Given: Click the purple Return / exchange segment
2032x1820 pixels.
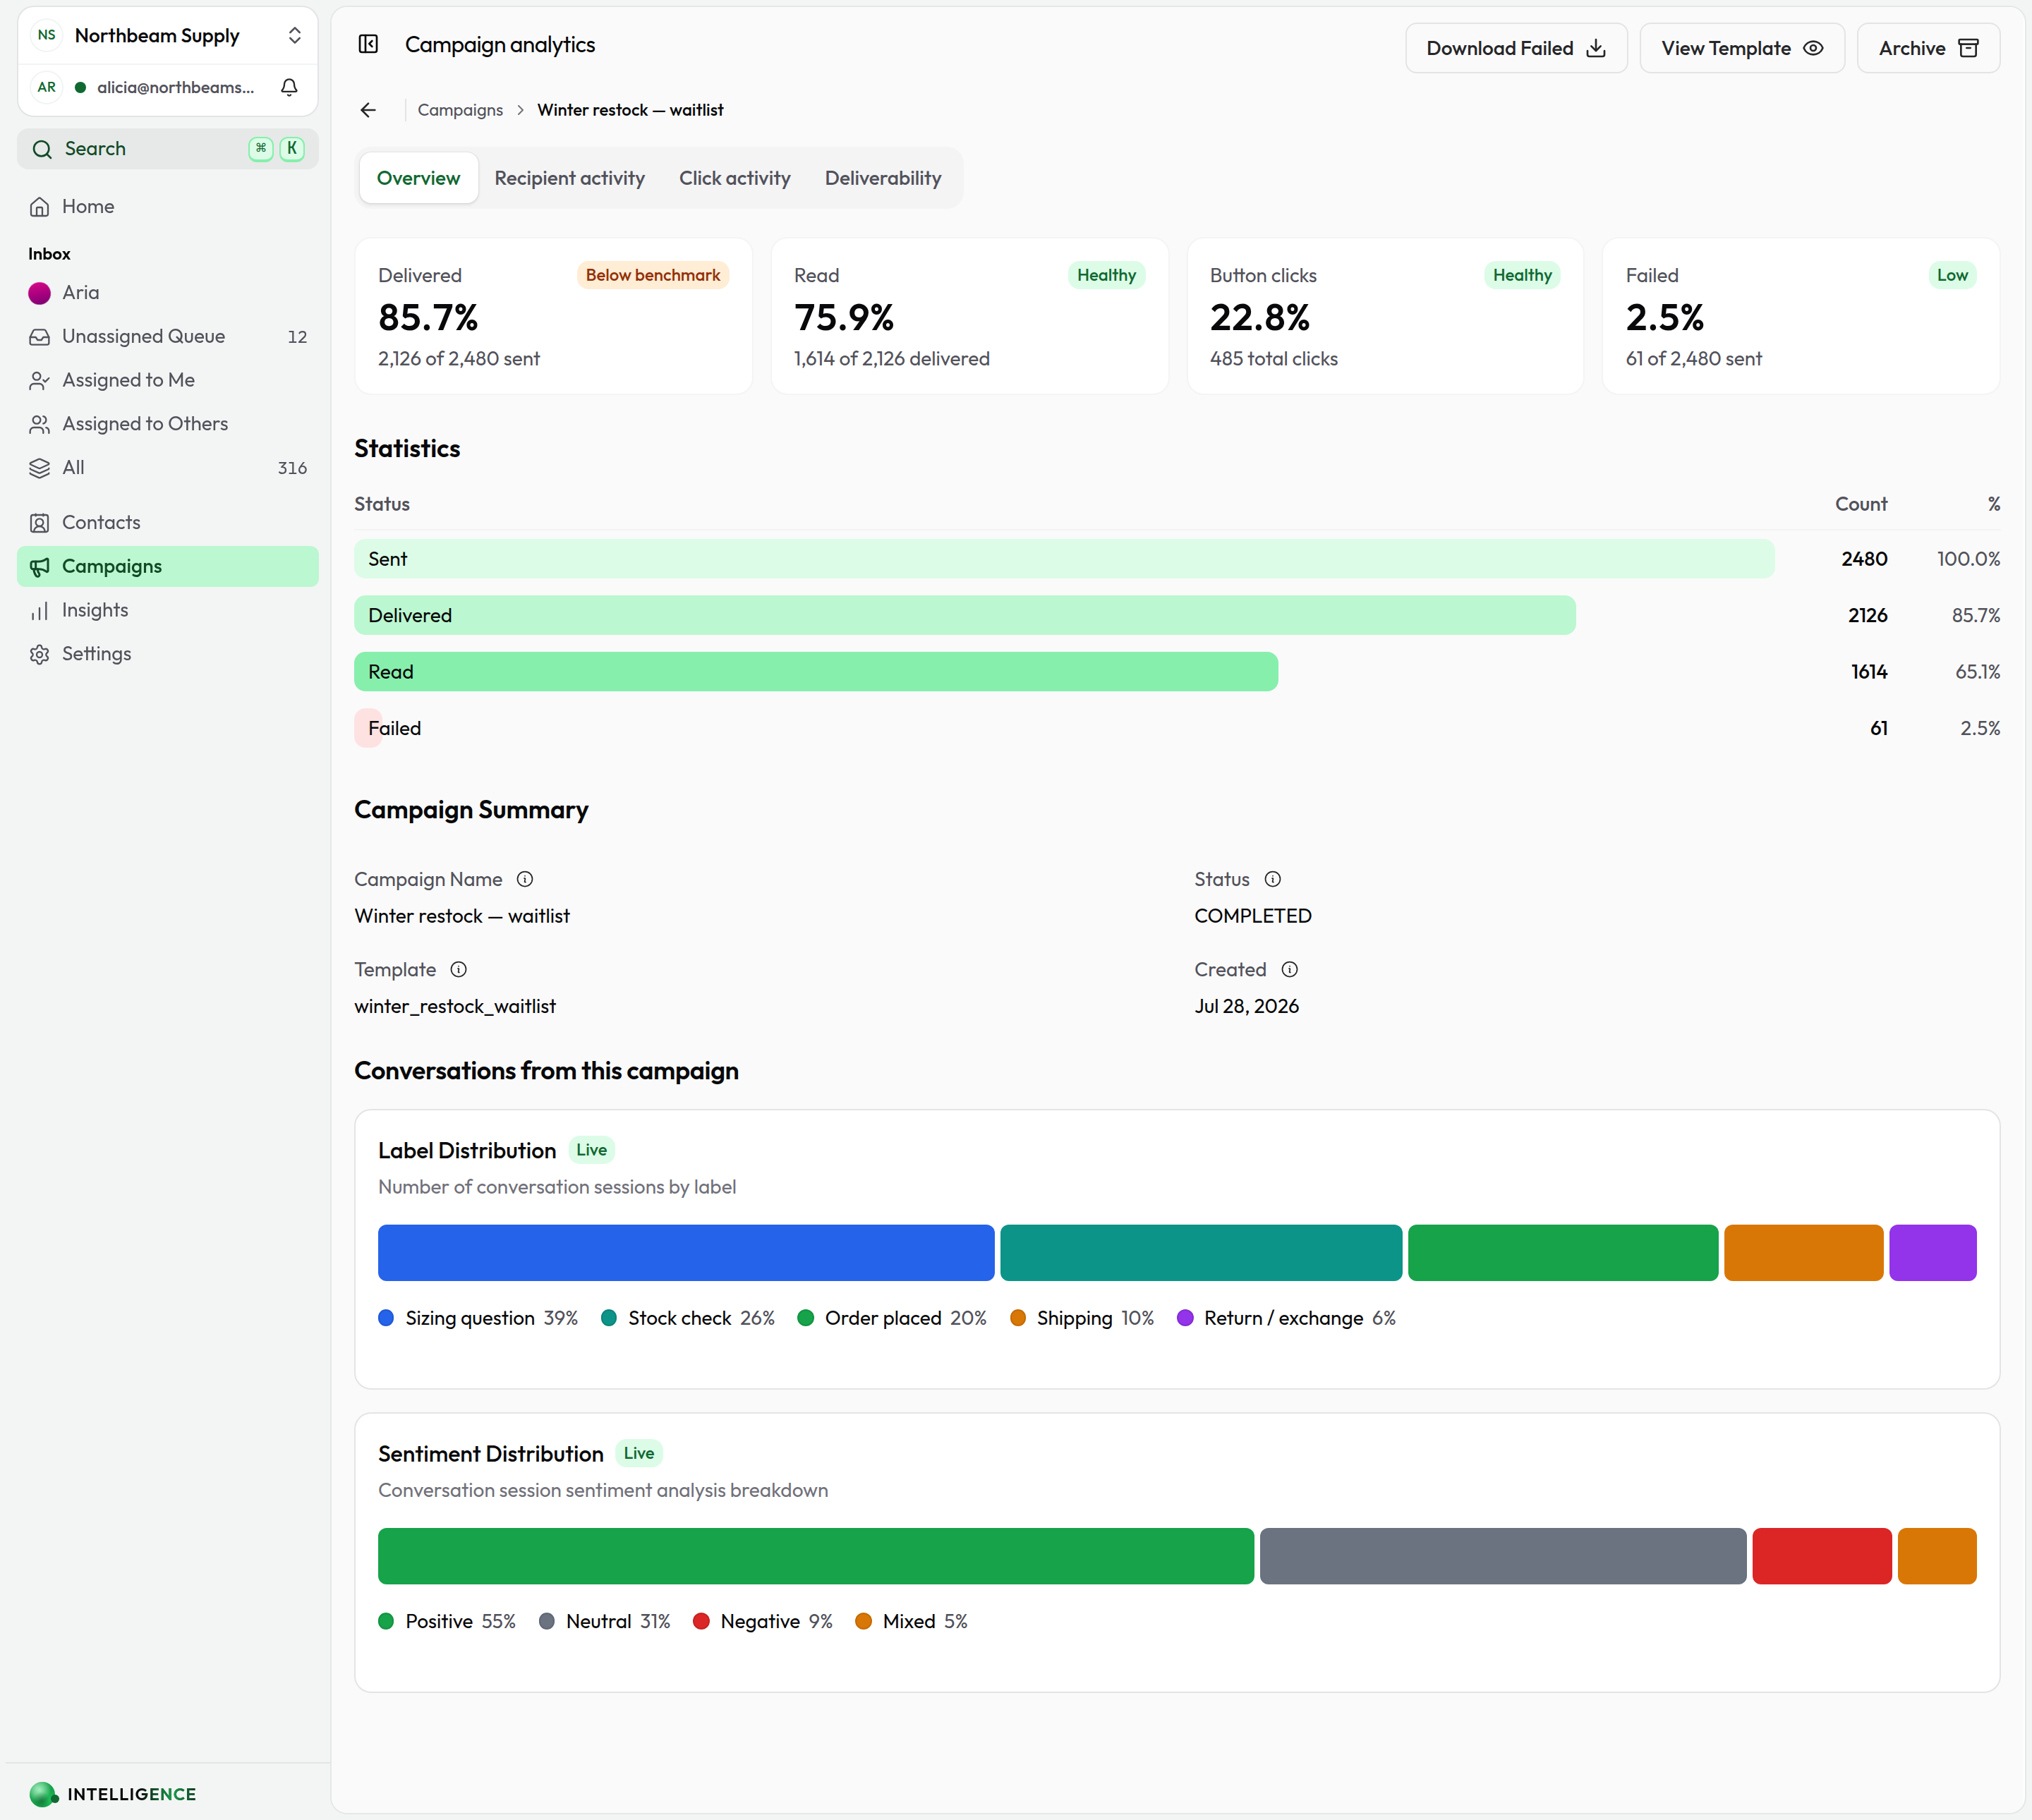Looking at the screenshot, I should pos(1933,1253).
